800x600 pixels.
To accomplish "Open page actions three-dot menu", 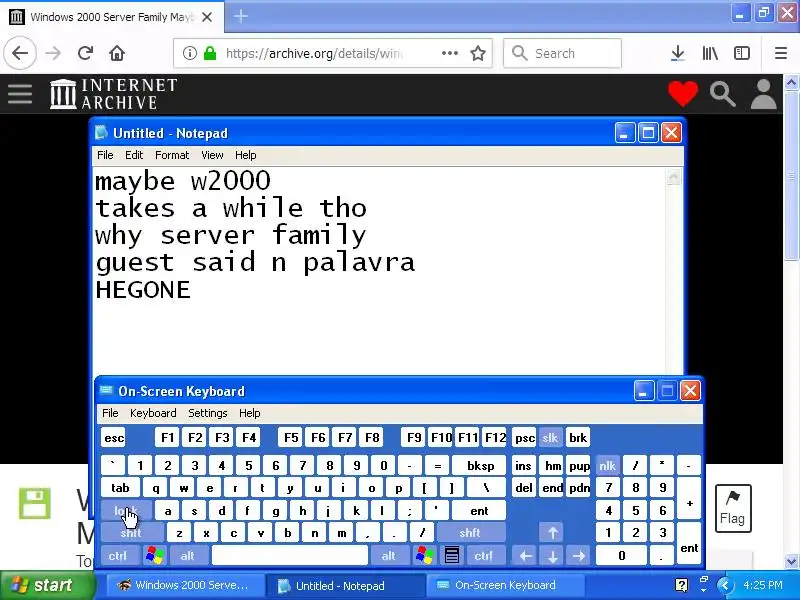I will click(x=449, y=53).
